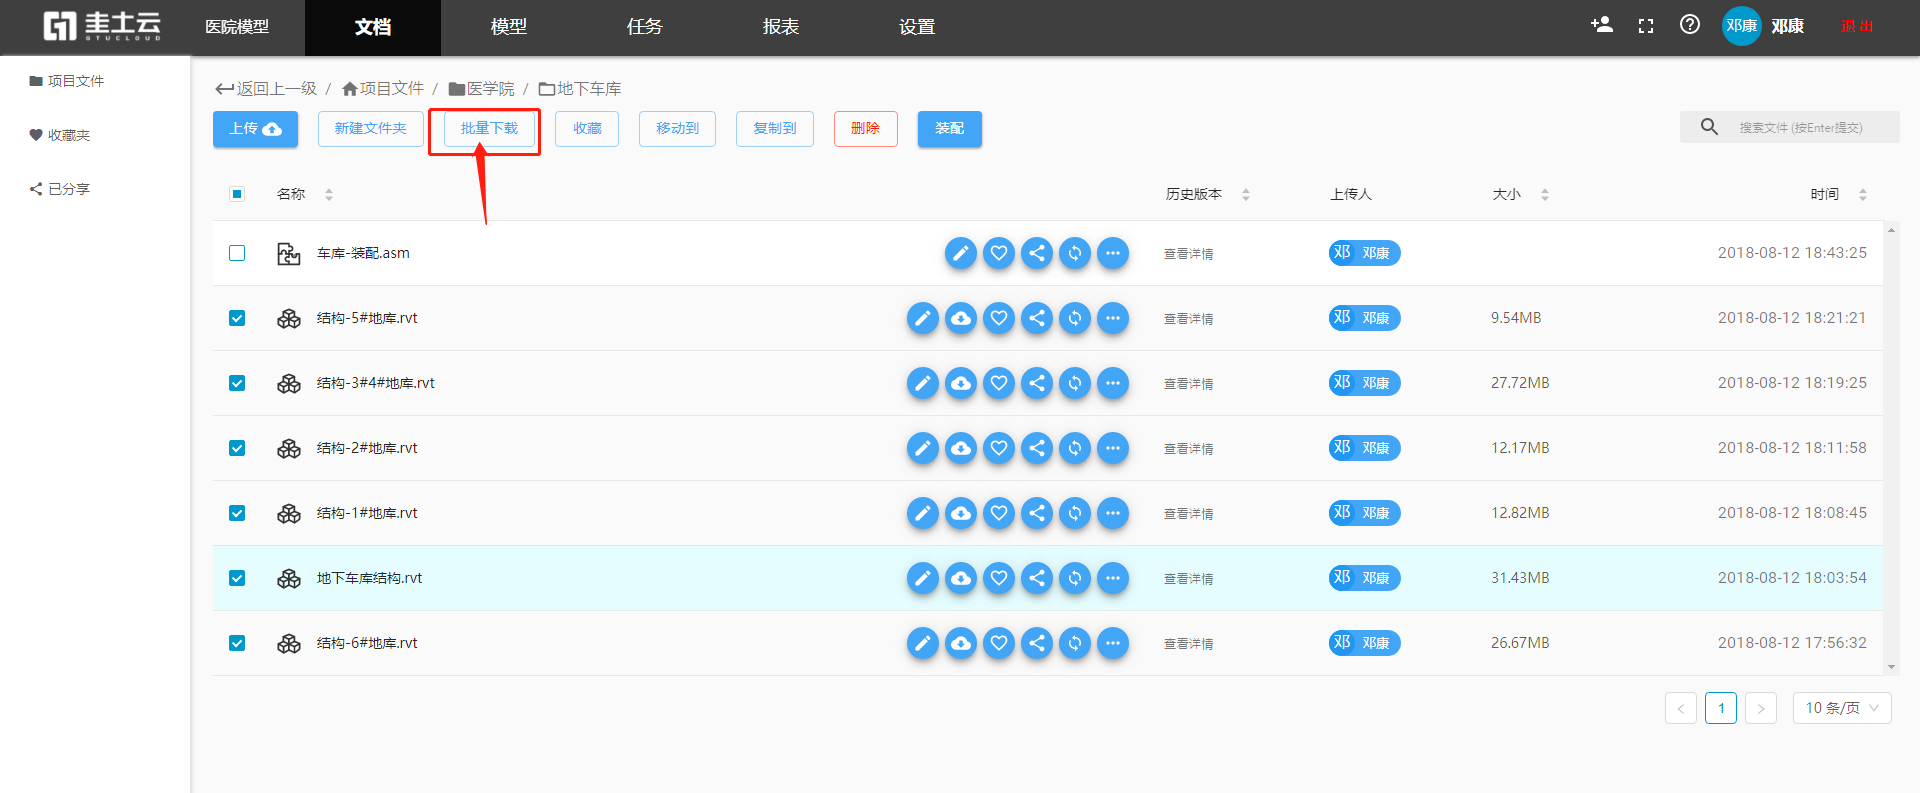The width and height of the screenshot is (1920, 793).
Task: Navigate to 医学院 breadcrumb folder
Action: pos(482,89)
